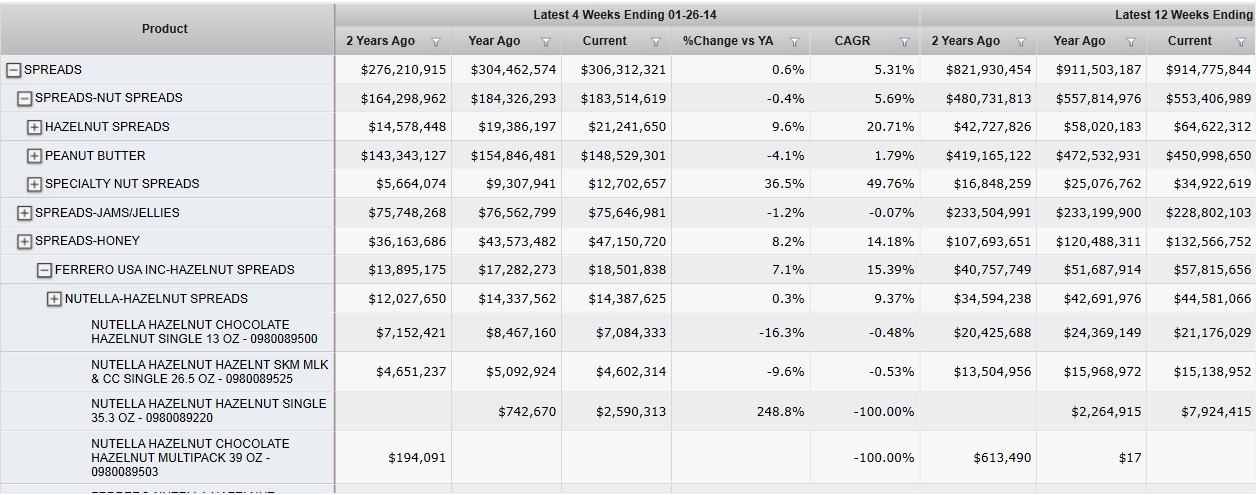Viewport: 1256px width, 495px height.
Task: Open filter for first Year Ago column
Action: [546, 42]
